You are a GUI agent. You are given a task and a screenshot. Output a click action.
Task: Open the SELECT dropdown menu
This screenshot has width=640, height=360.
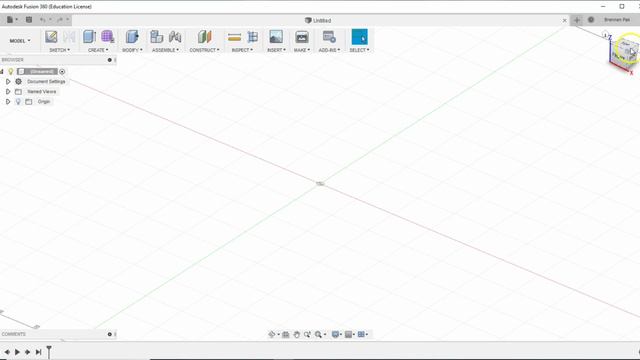click(359, 50)
